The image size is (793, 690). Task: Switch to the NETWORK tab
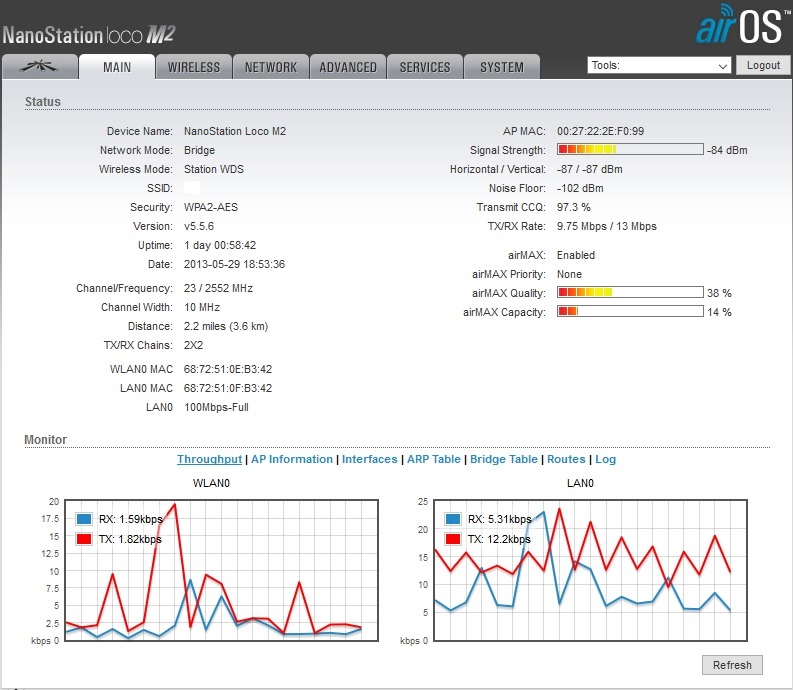(x=271, y=67)
